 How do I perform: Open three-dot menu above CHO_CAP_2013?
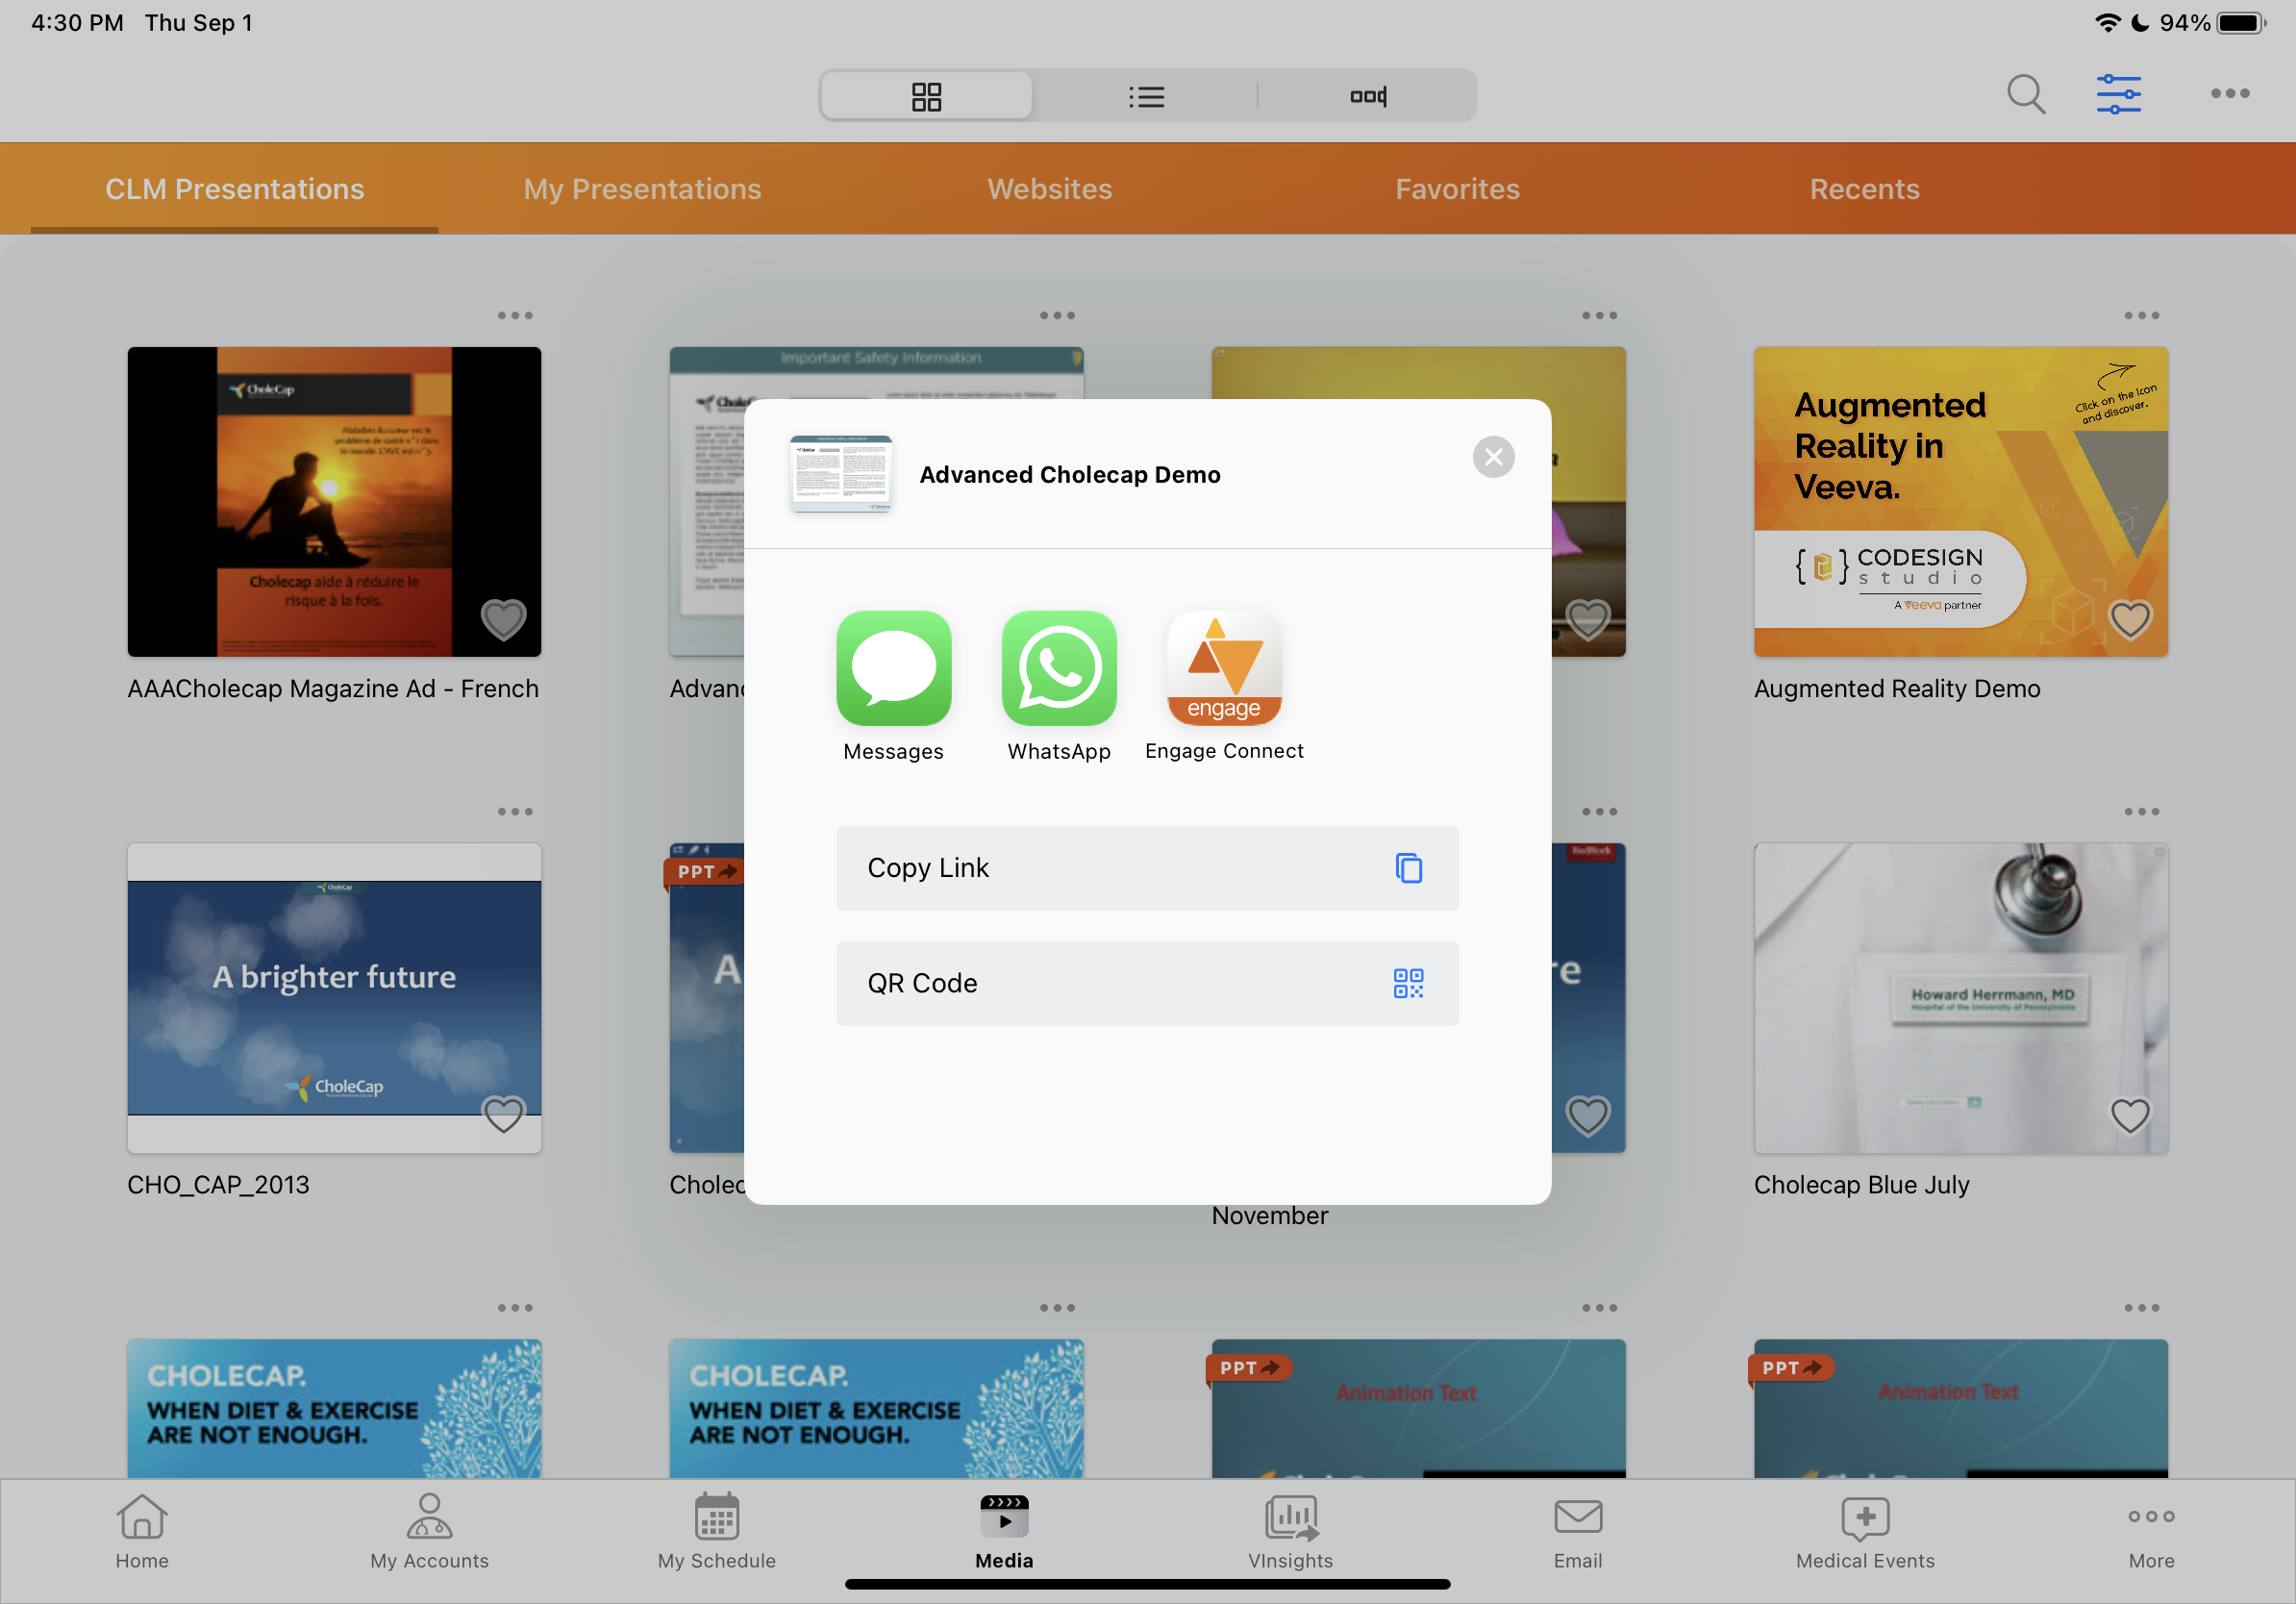(515, 812)
